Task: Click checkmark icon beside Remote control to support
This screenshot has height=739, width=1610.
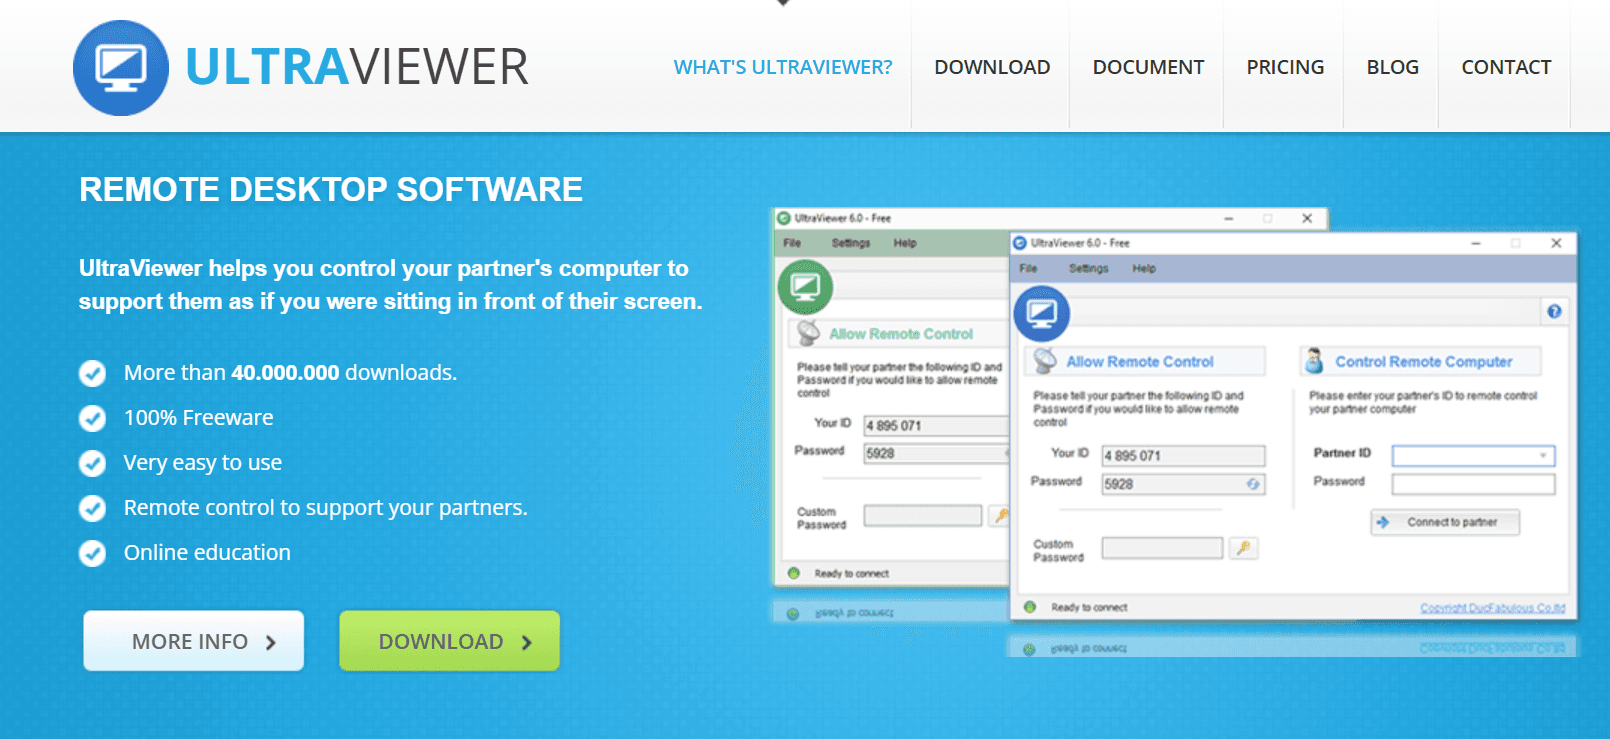Action: pyautogui.click(x=92, y=508)
